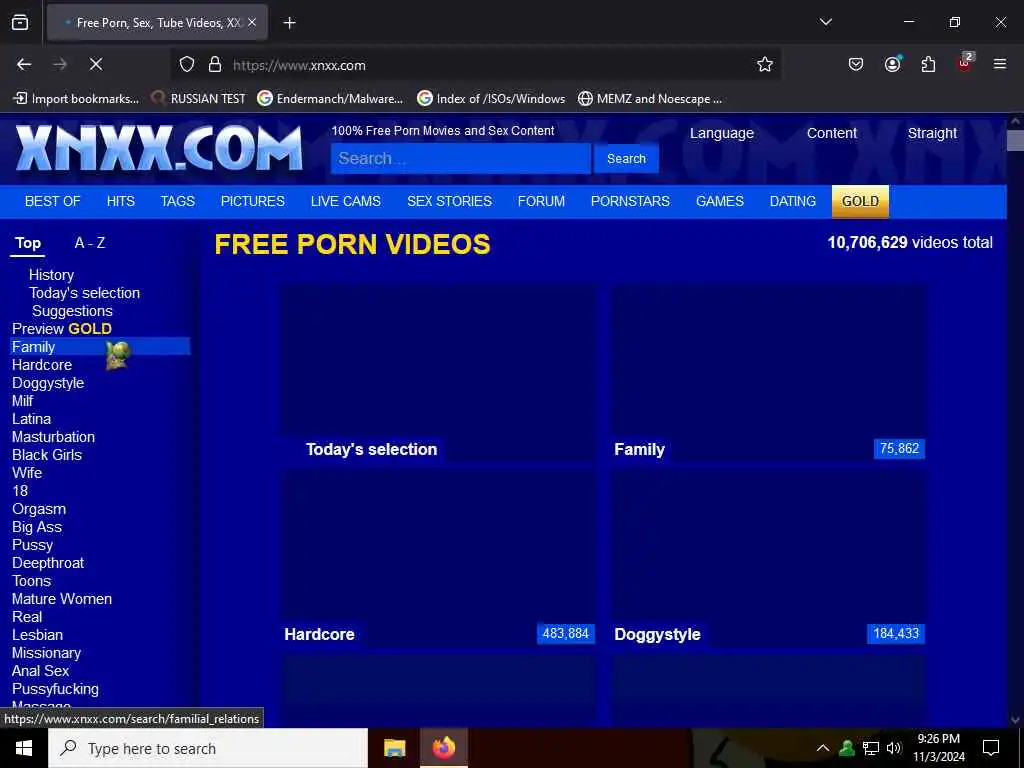The height and width of the screenshot is (768, 1024).
Task: Open Today's selection sidebar link
Action: click(84, 293)
